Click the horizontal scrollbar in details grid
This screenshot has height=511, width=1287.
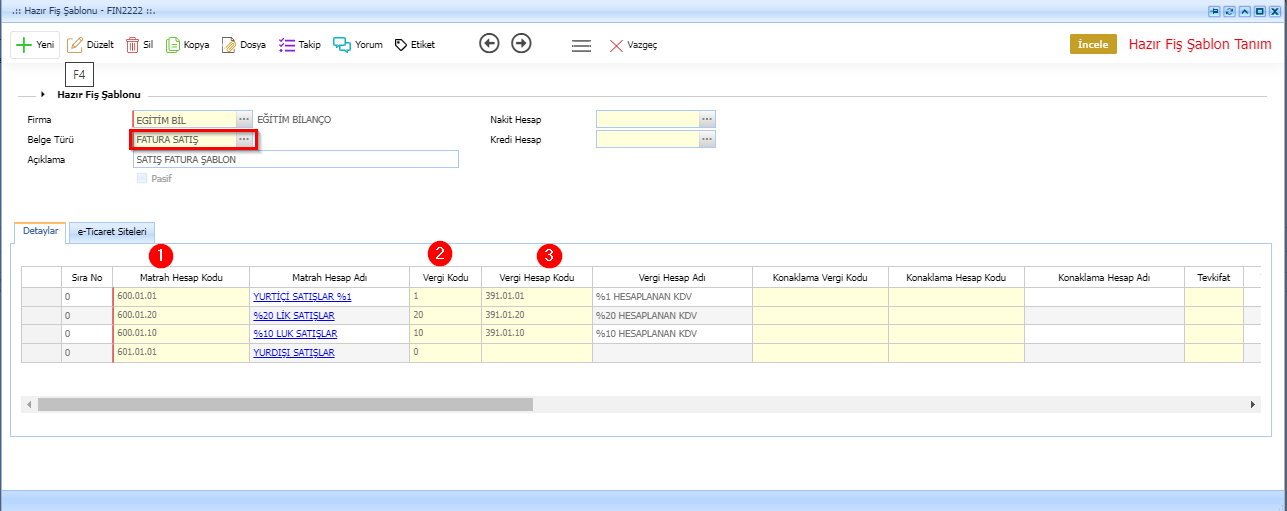pyautogui.click(x=285, y=404)
